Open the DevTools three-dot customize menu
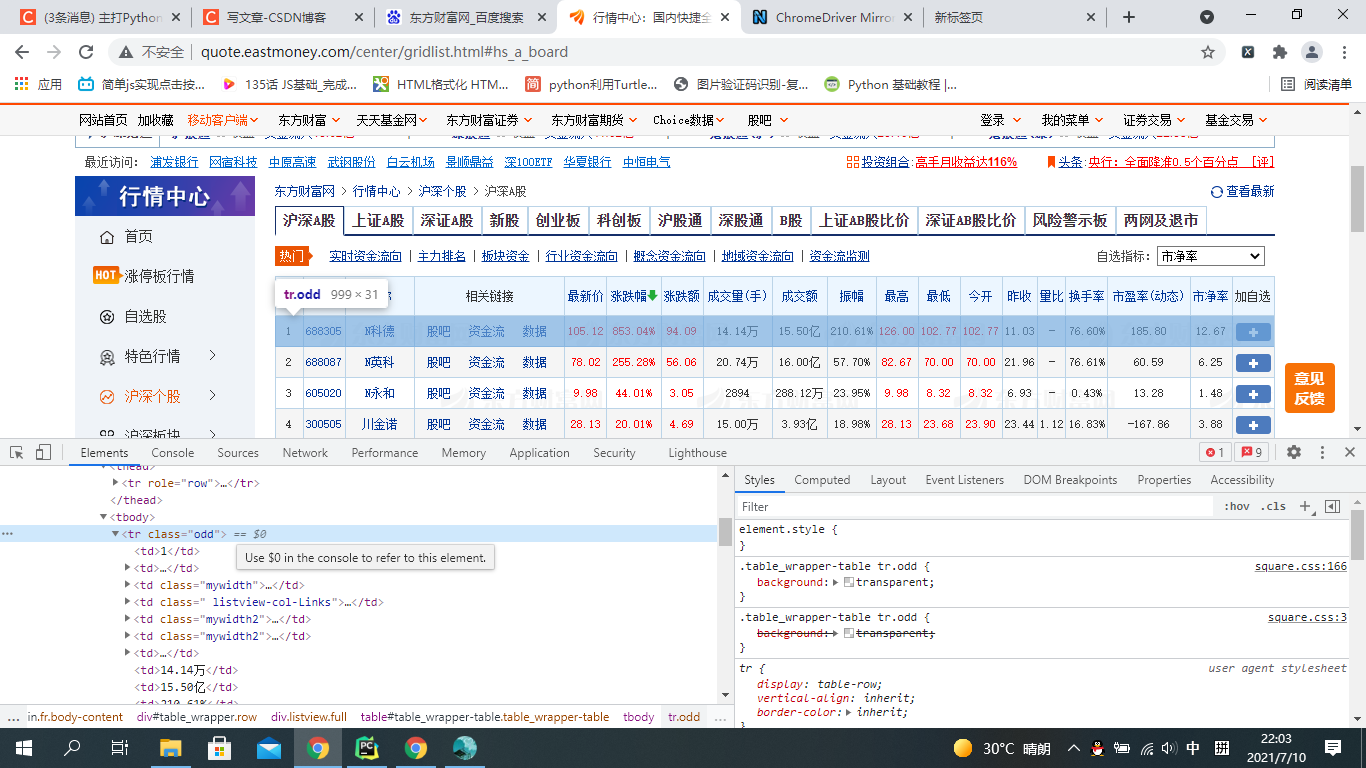1366x768 pixels. [x=1322, y=452]
